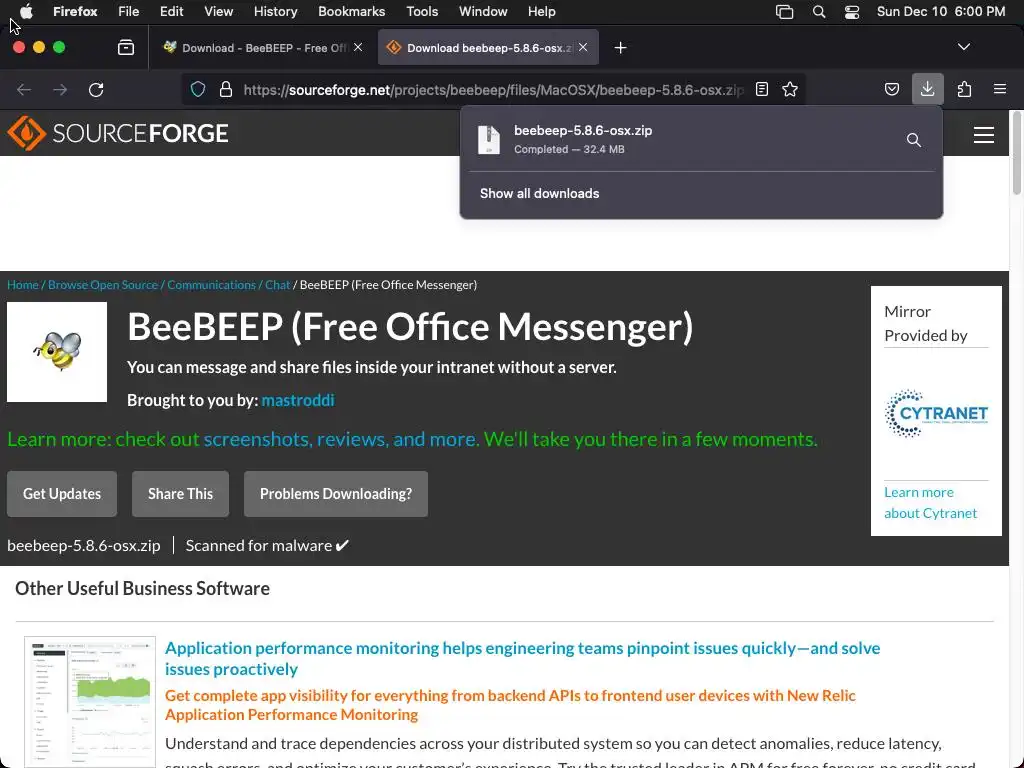Click the BeeBEEP bee project thumbnail

(x=57, y=352)
